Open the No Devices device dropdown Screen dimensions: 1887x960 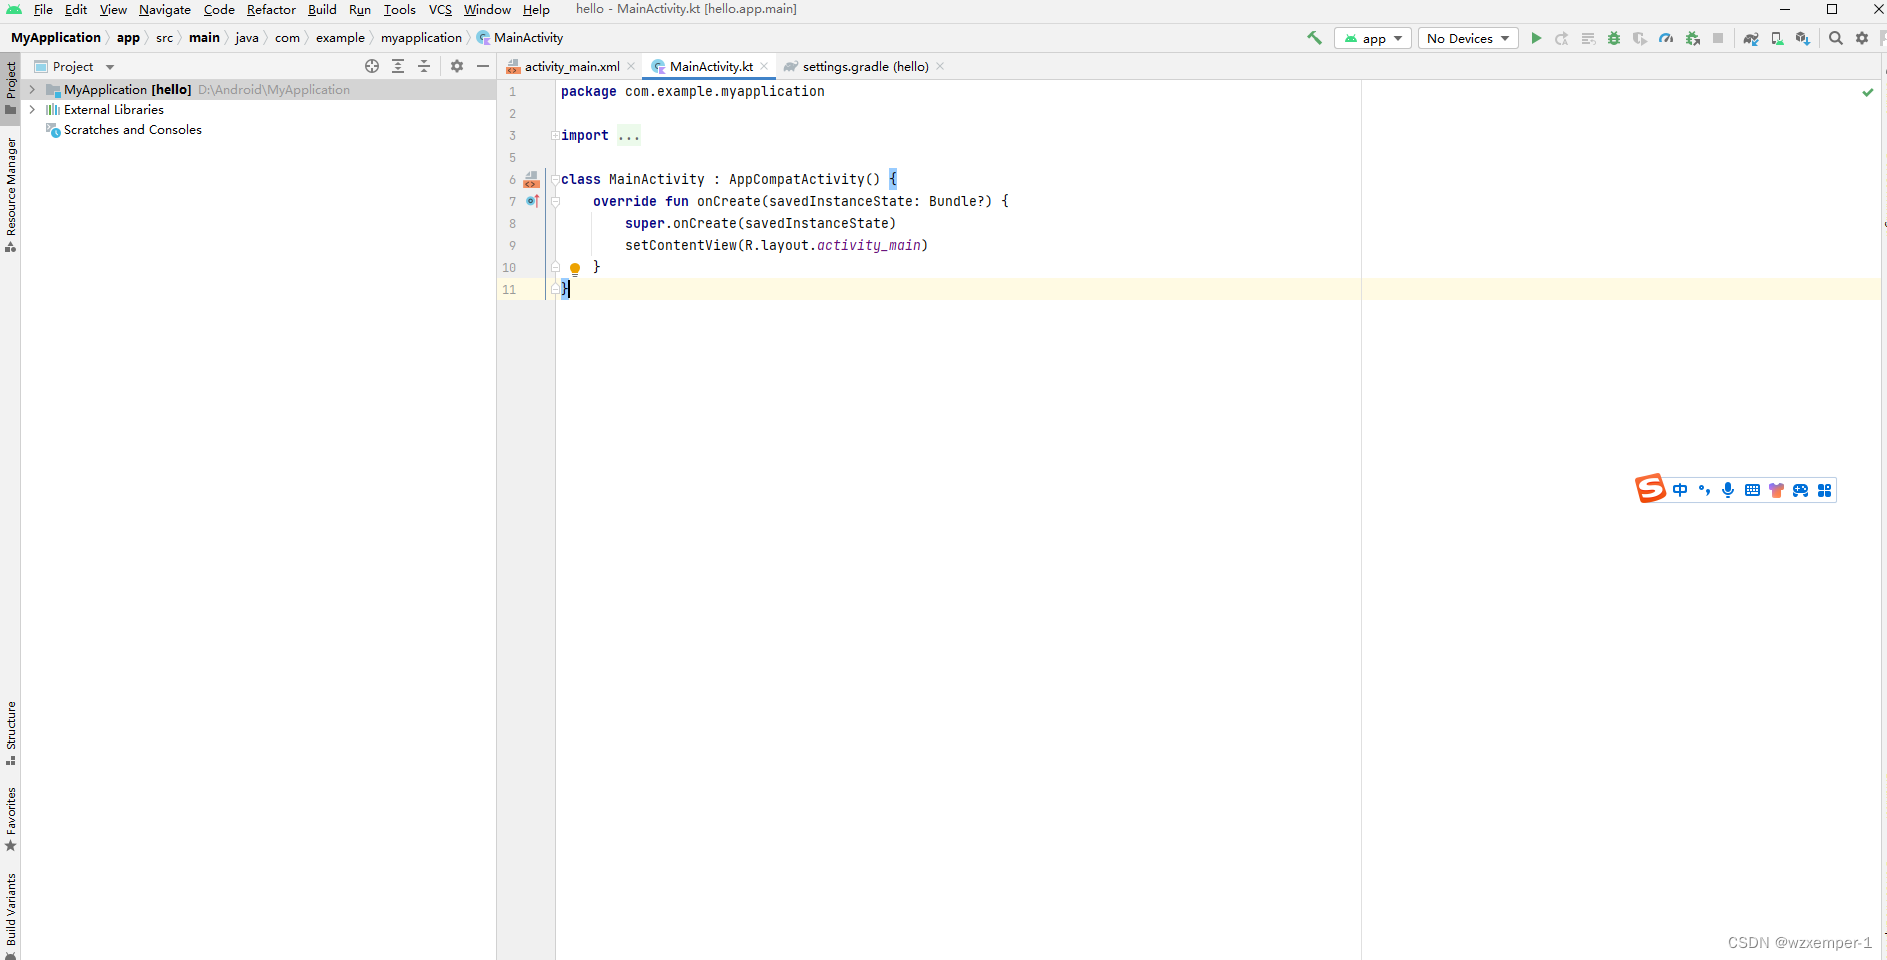[x=1467, y=38]
